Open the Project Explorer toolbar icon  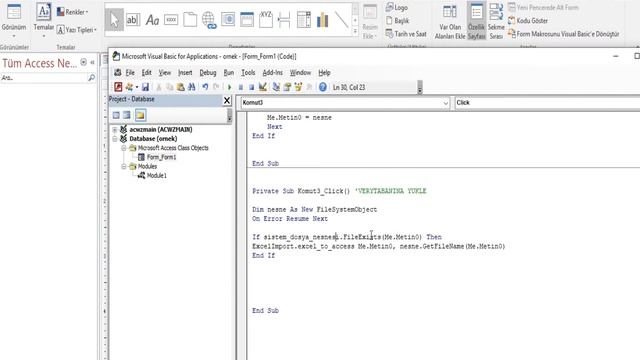276,87
